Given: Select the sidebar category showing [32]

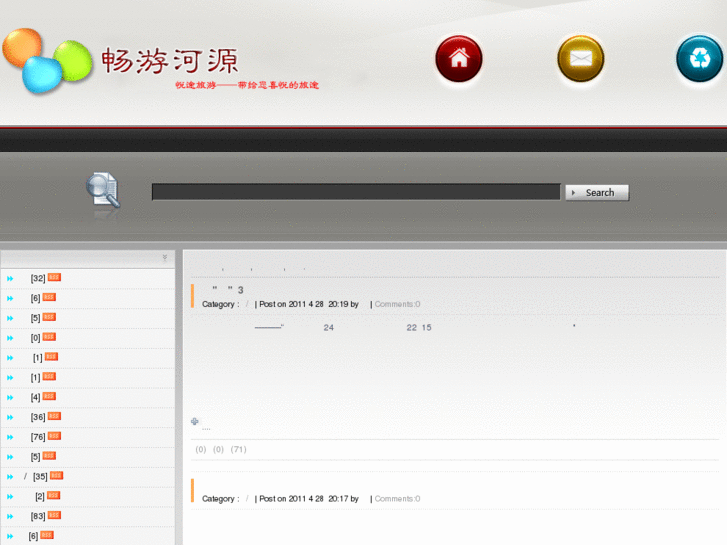Looking at the screenshot, I should click(38, 278).
